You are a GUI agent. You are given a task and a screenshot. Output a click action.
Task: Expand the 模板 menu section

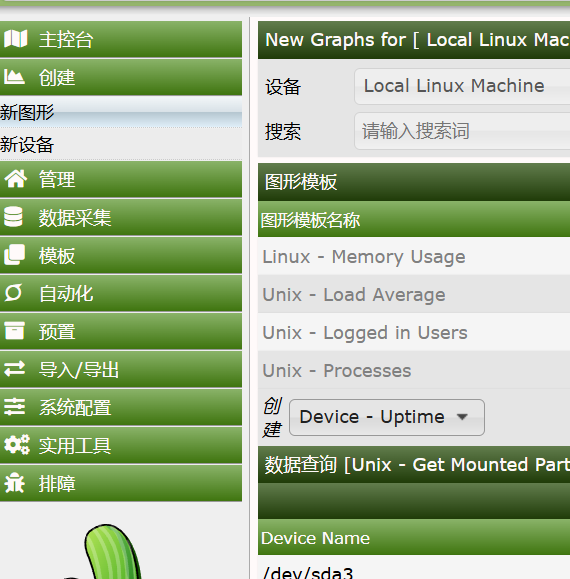click(121, 256)
